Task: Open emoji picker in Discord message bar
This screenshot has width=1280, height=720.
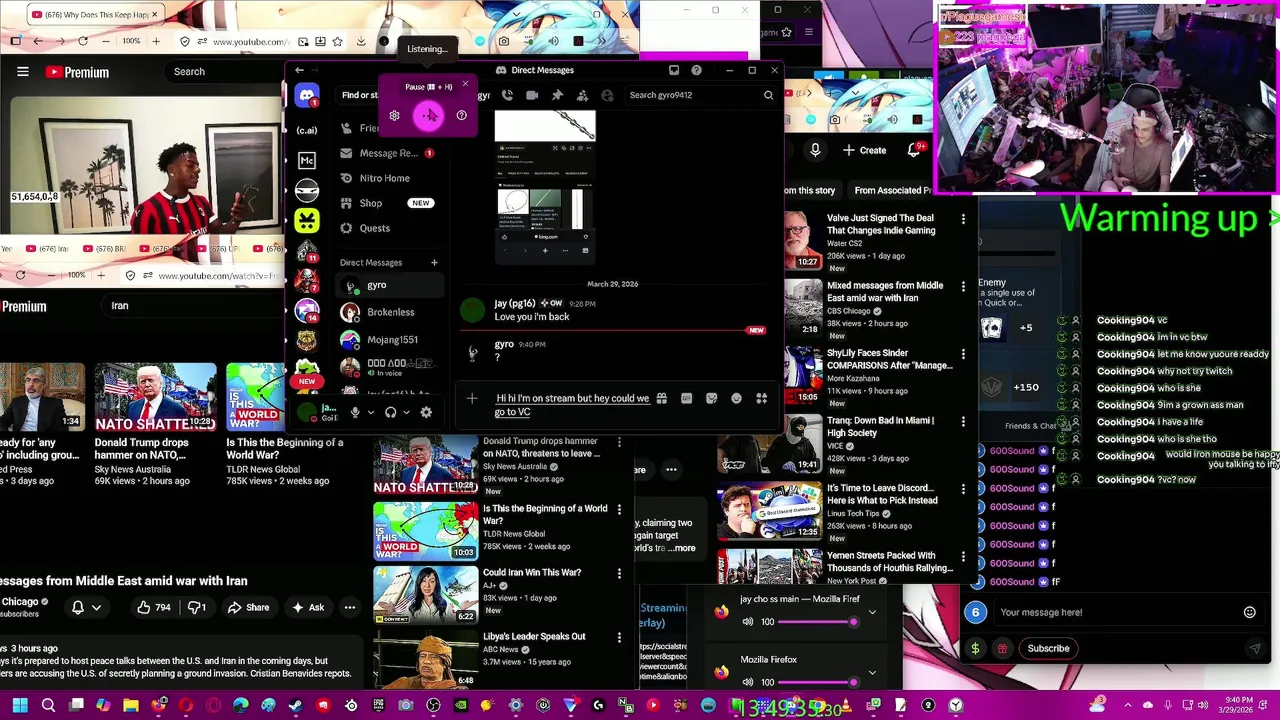Action: click(x=736, y=398)
